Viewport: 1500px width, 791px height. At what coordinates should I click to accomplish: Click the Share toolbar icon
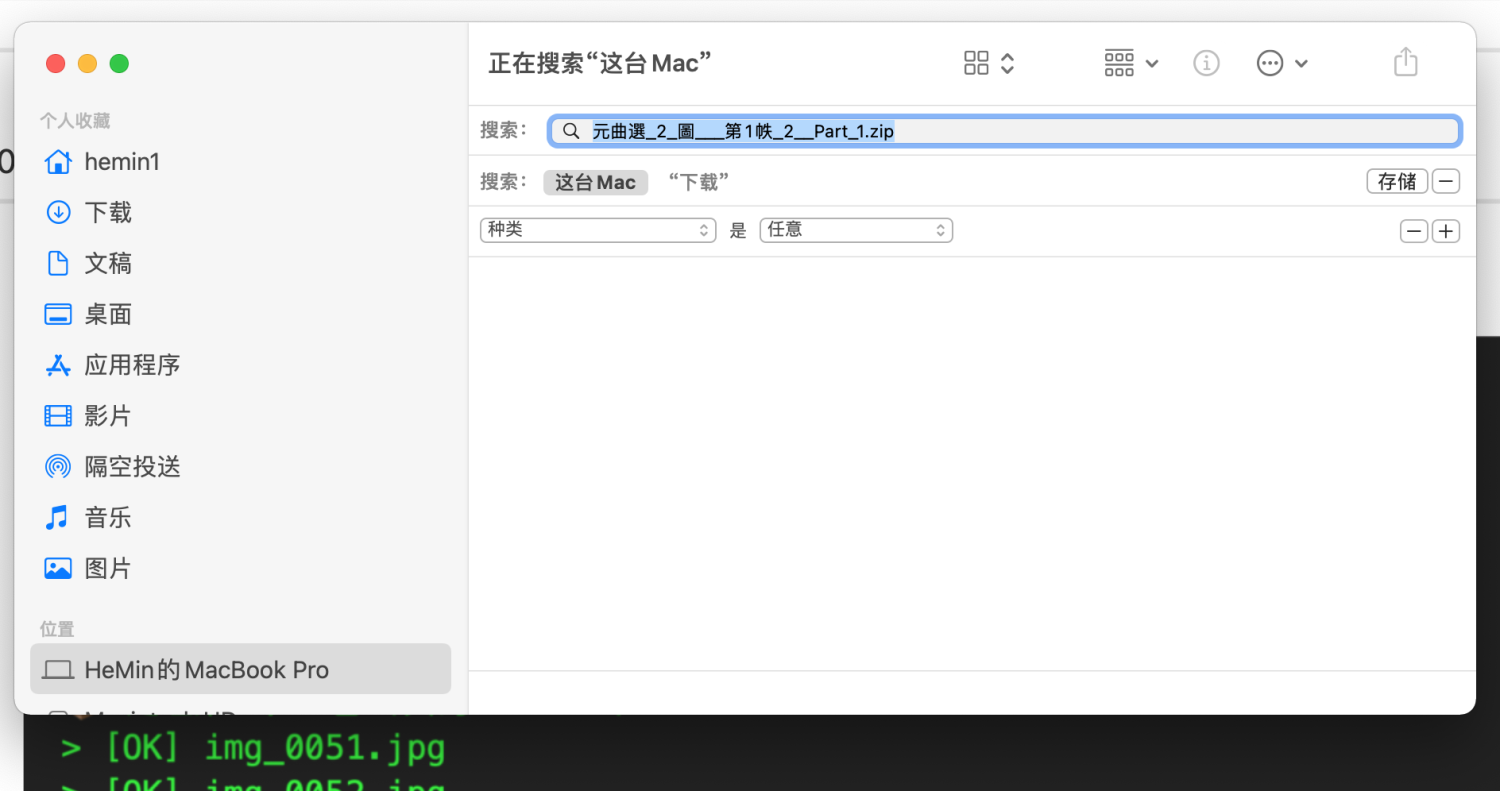[x=1406, y=62]
